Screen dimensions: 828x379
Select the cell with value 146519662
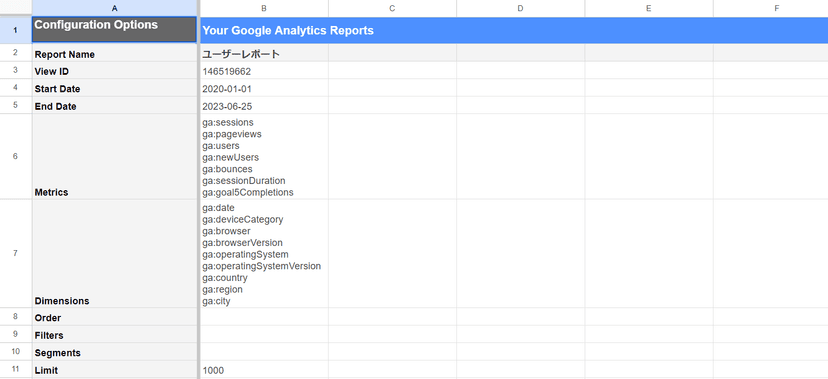click(x=264, y=70)
